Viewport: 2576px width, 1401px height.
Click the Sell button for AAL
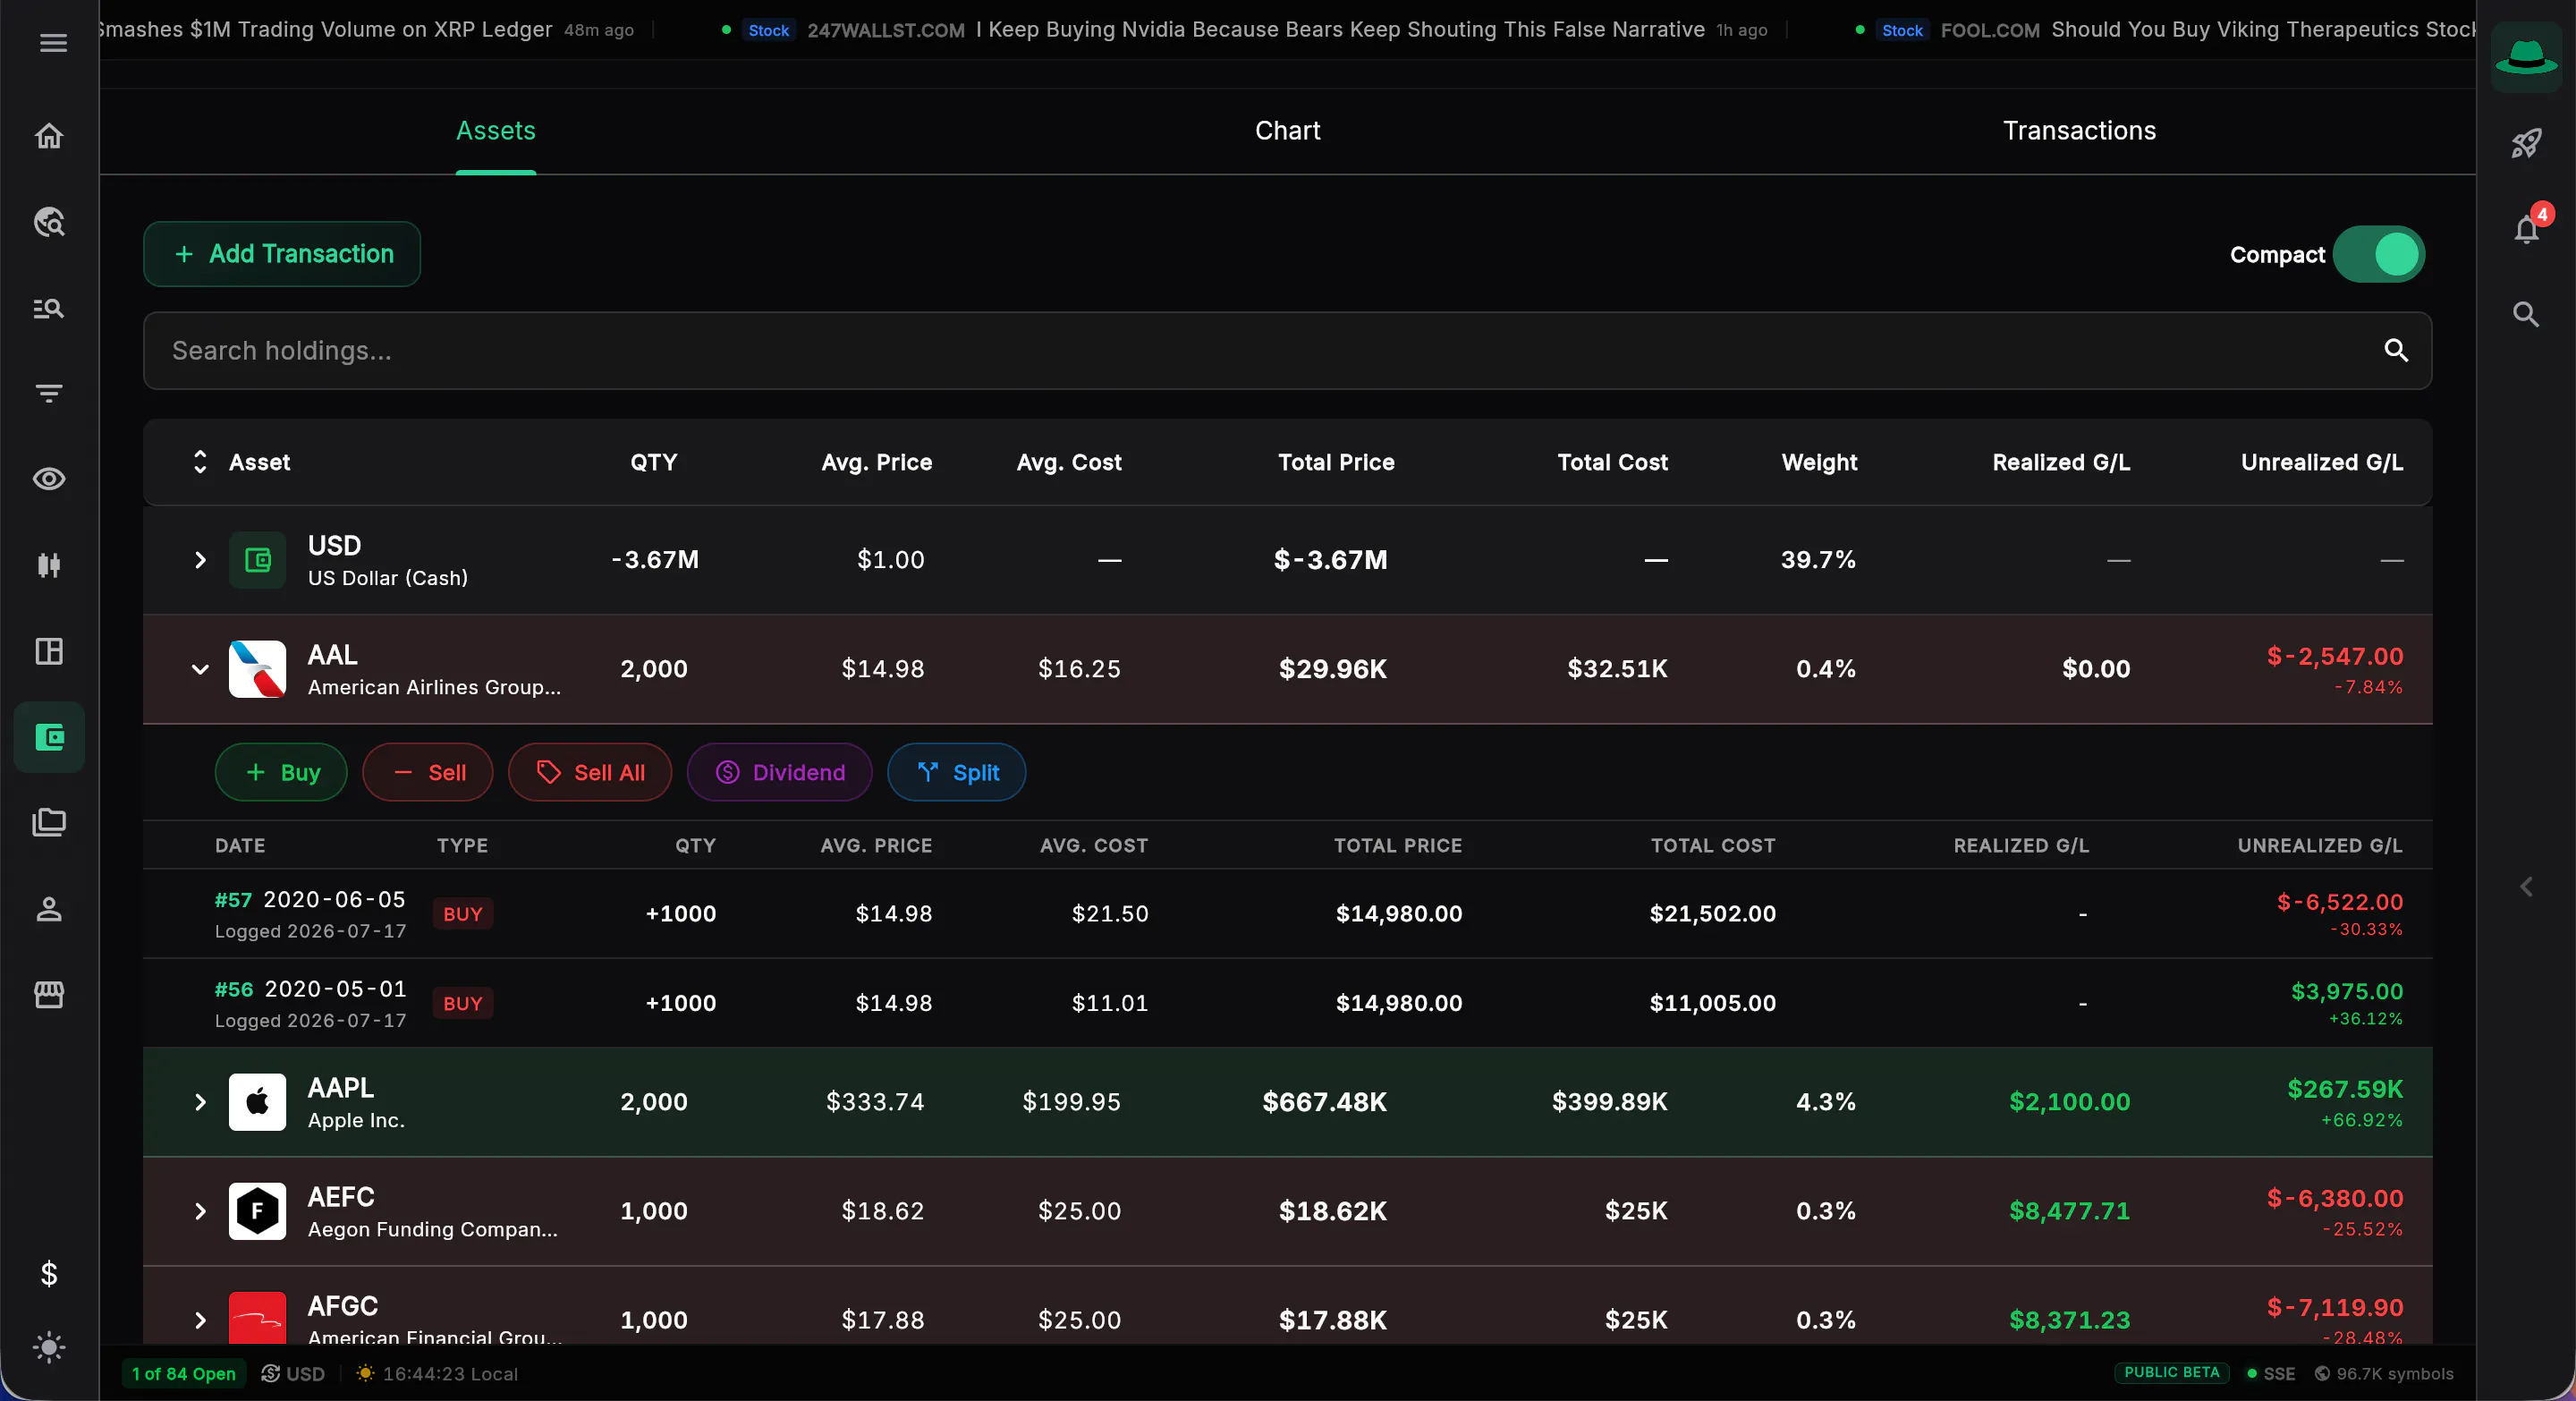click(428, 773)
